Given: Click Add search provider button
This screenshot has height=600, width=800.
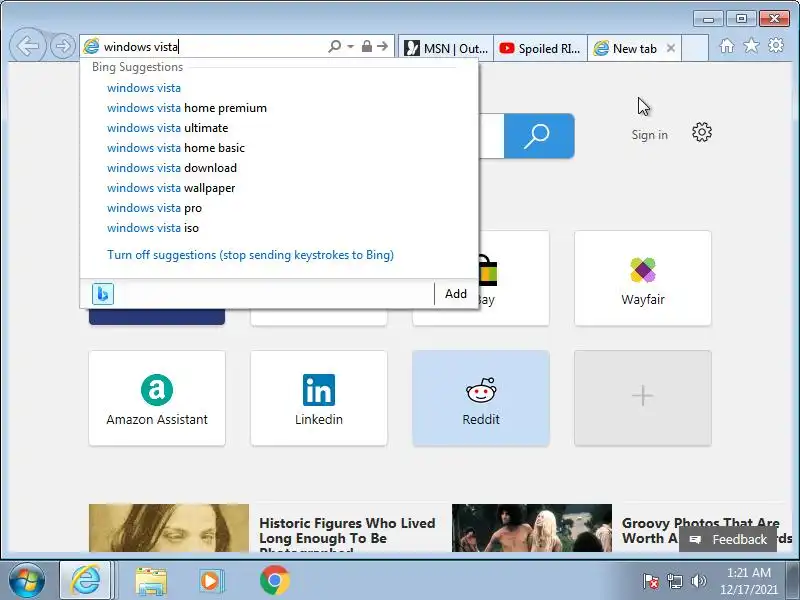Looking at the screenshot, I should click(x=456, y=294).
